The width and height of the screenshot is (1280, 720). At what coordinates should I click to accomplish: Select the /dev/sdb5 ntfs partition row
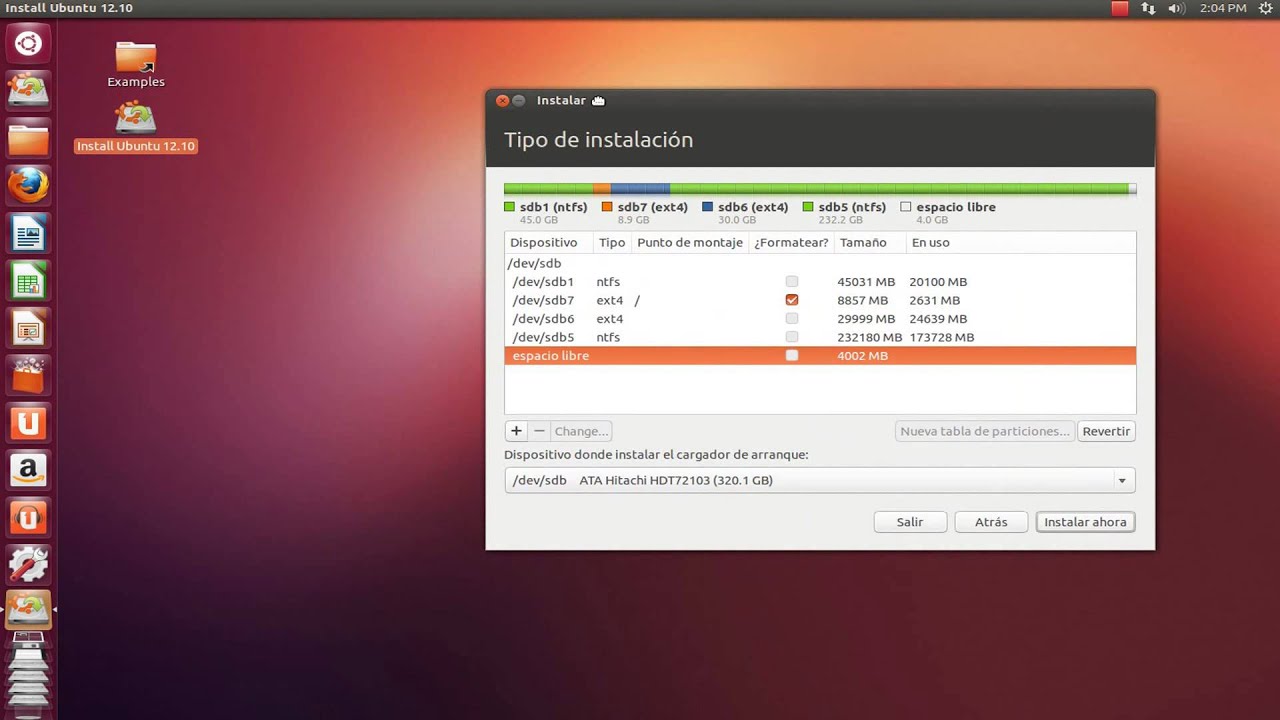[x=820, y=337]
